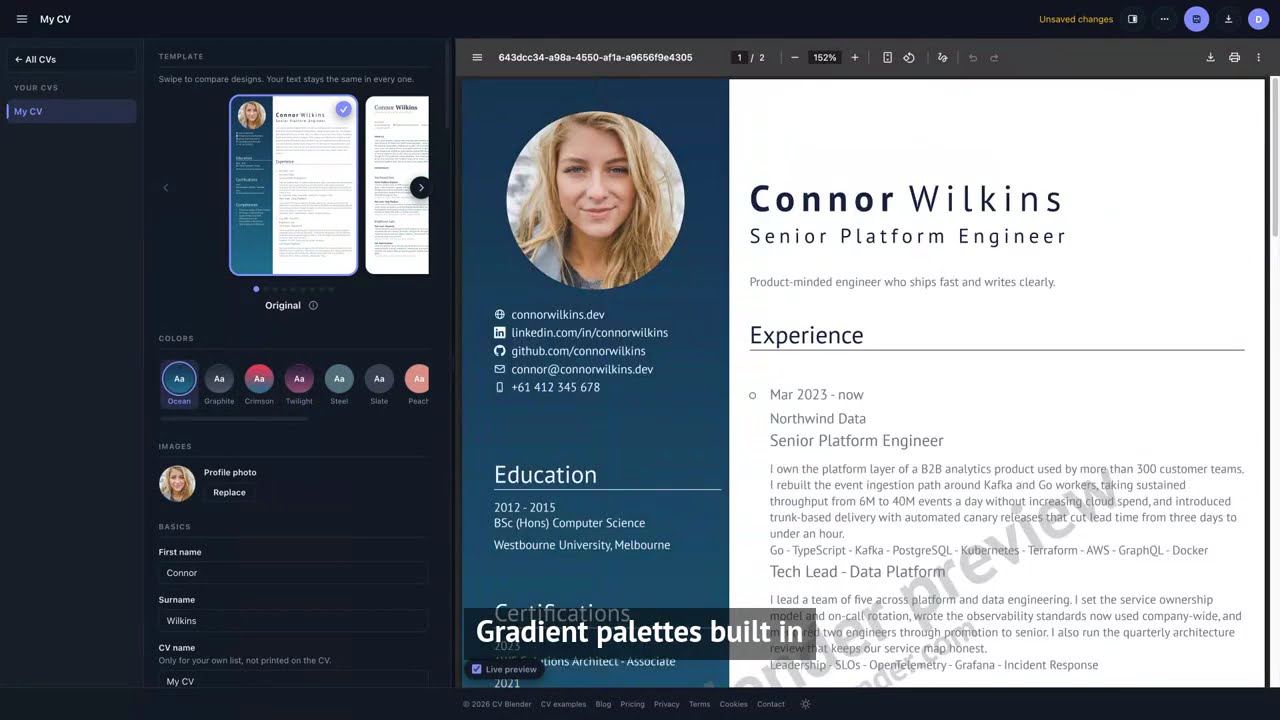Screen dimensions: 1280x720
Task: Fit PDF page to view
Action: click(887, 58)
